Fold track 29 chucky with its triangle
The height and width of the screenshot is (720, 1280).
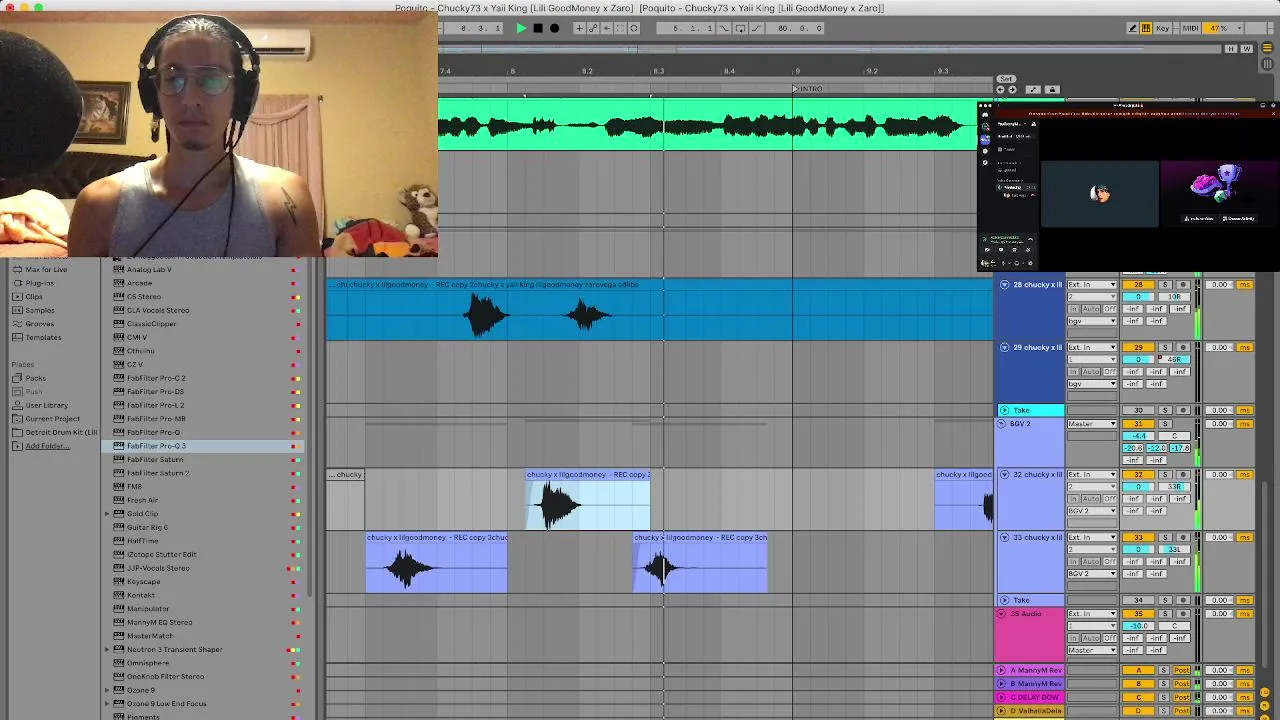(x=1004, y=347)
